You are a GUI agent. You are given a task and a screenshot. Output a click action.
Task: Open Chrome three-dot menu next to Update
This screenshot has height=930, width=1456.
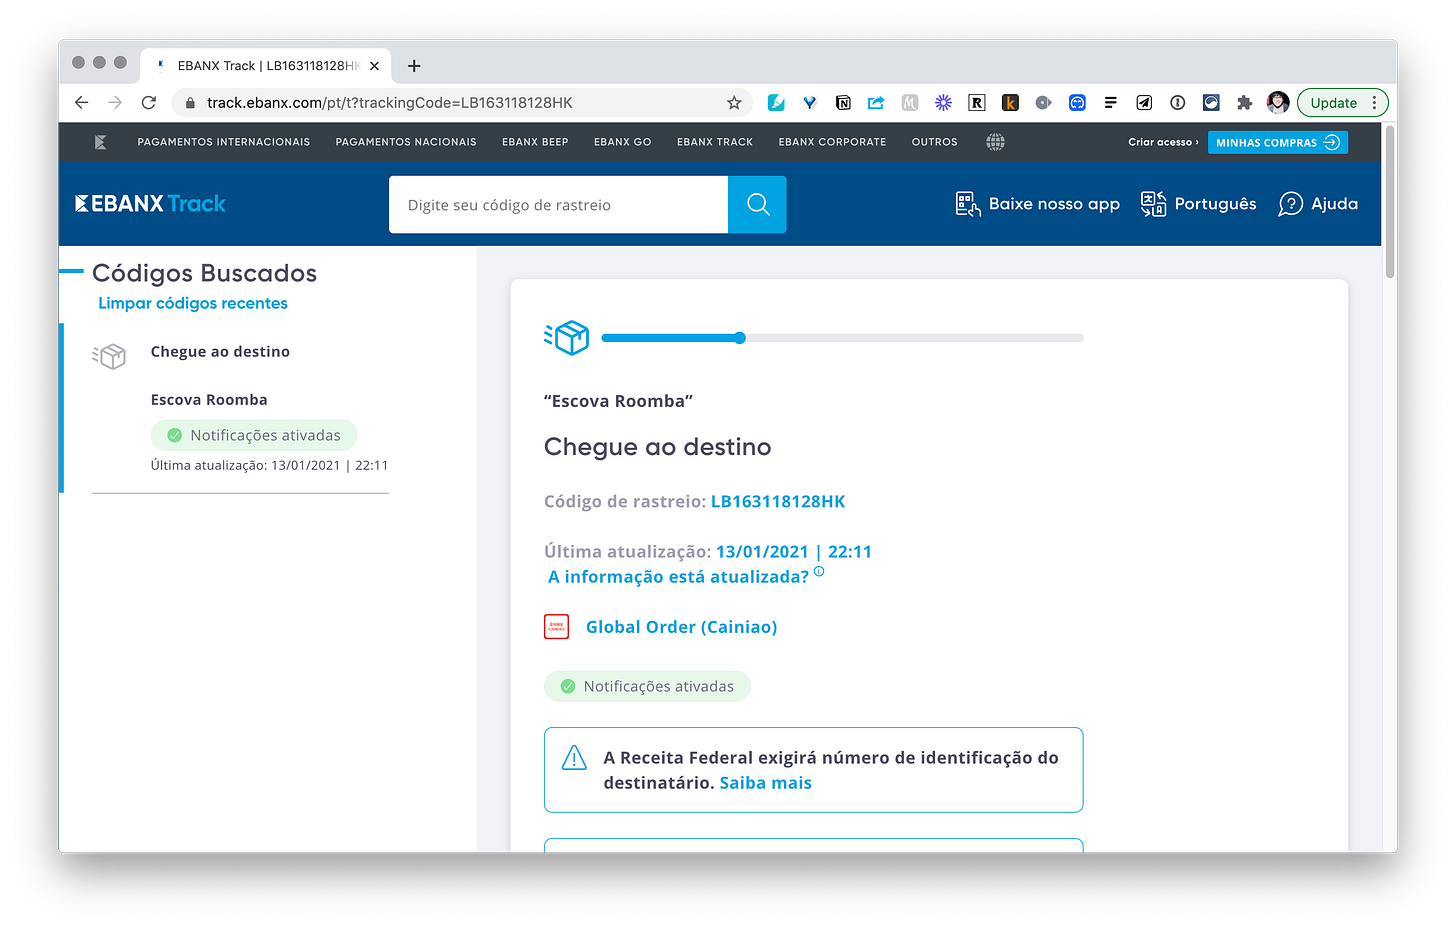[1374, 103]
